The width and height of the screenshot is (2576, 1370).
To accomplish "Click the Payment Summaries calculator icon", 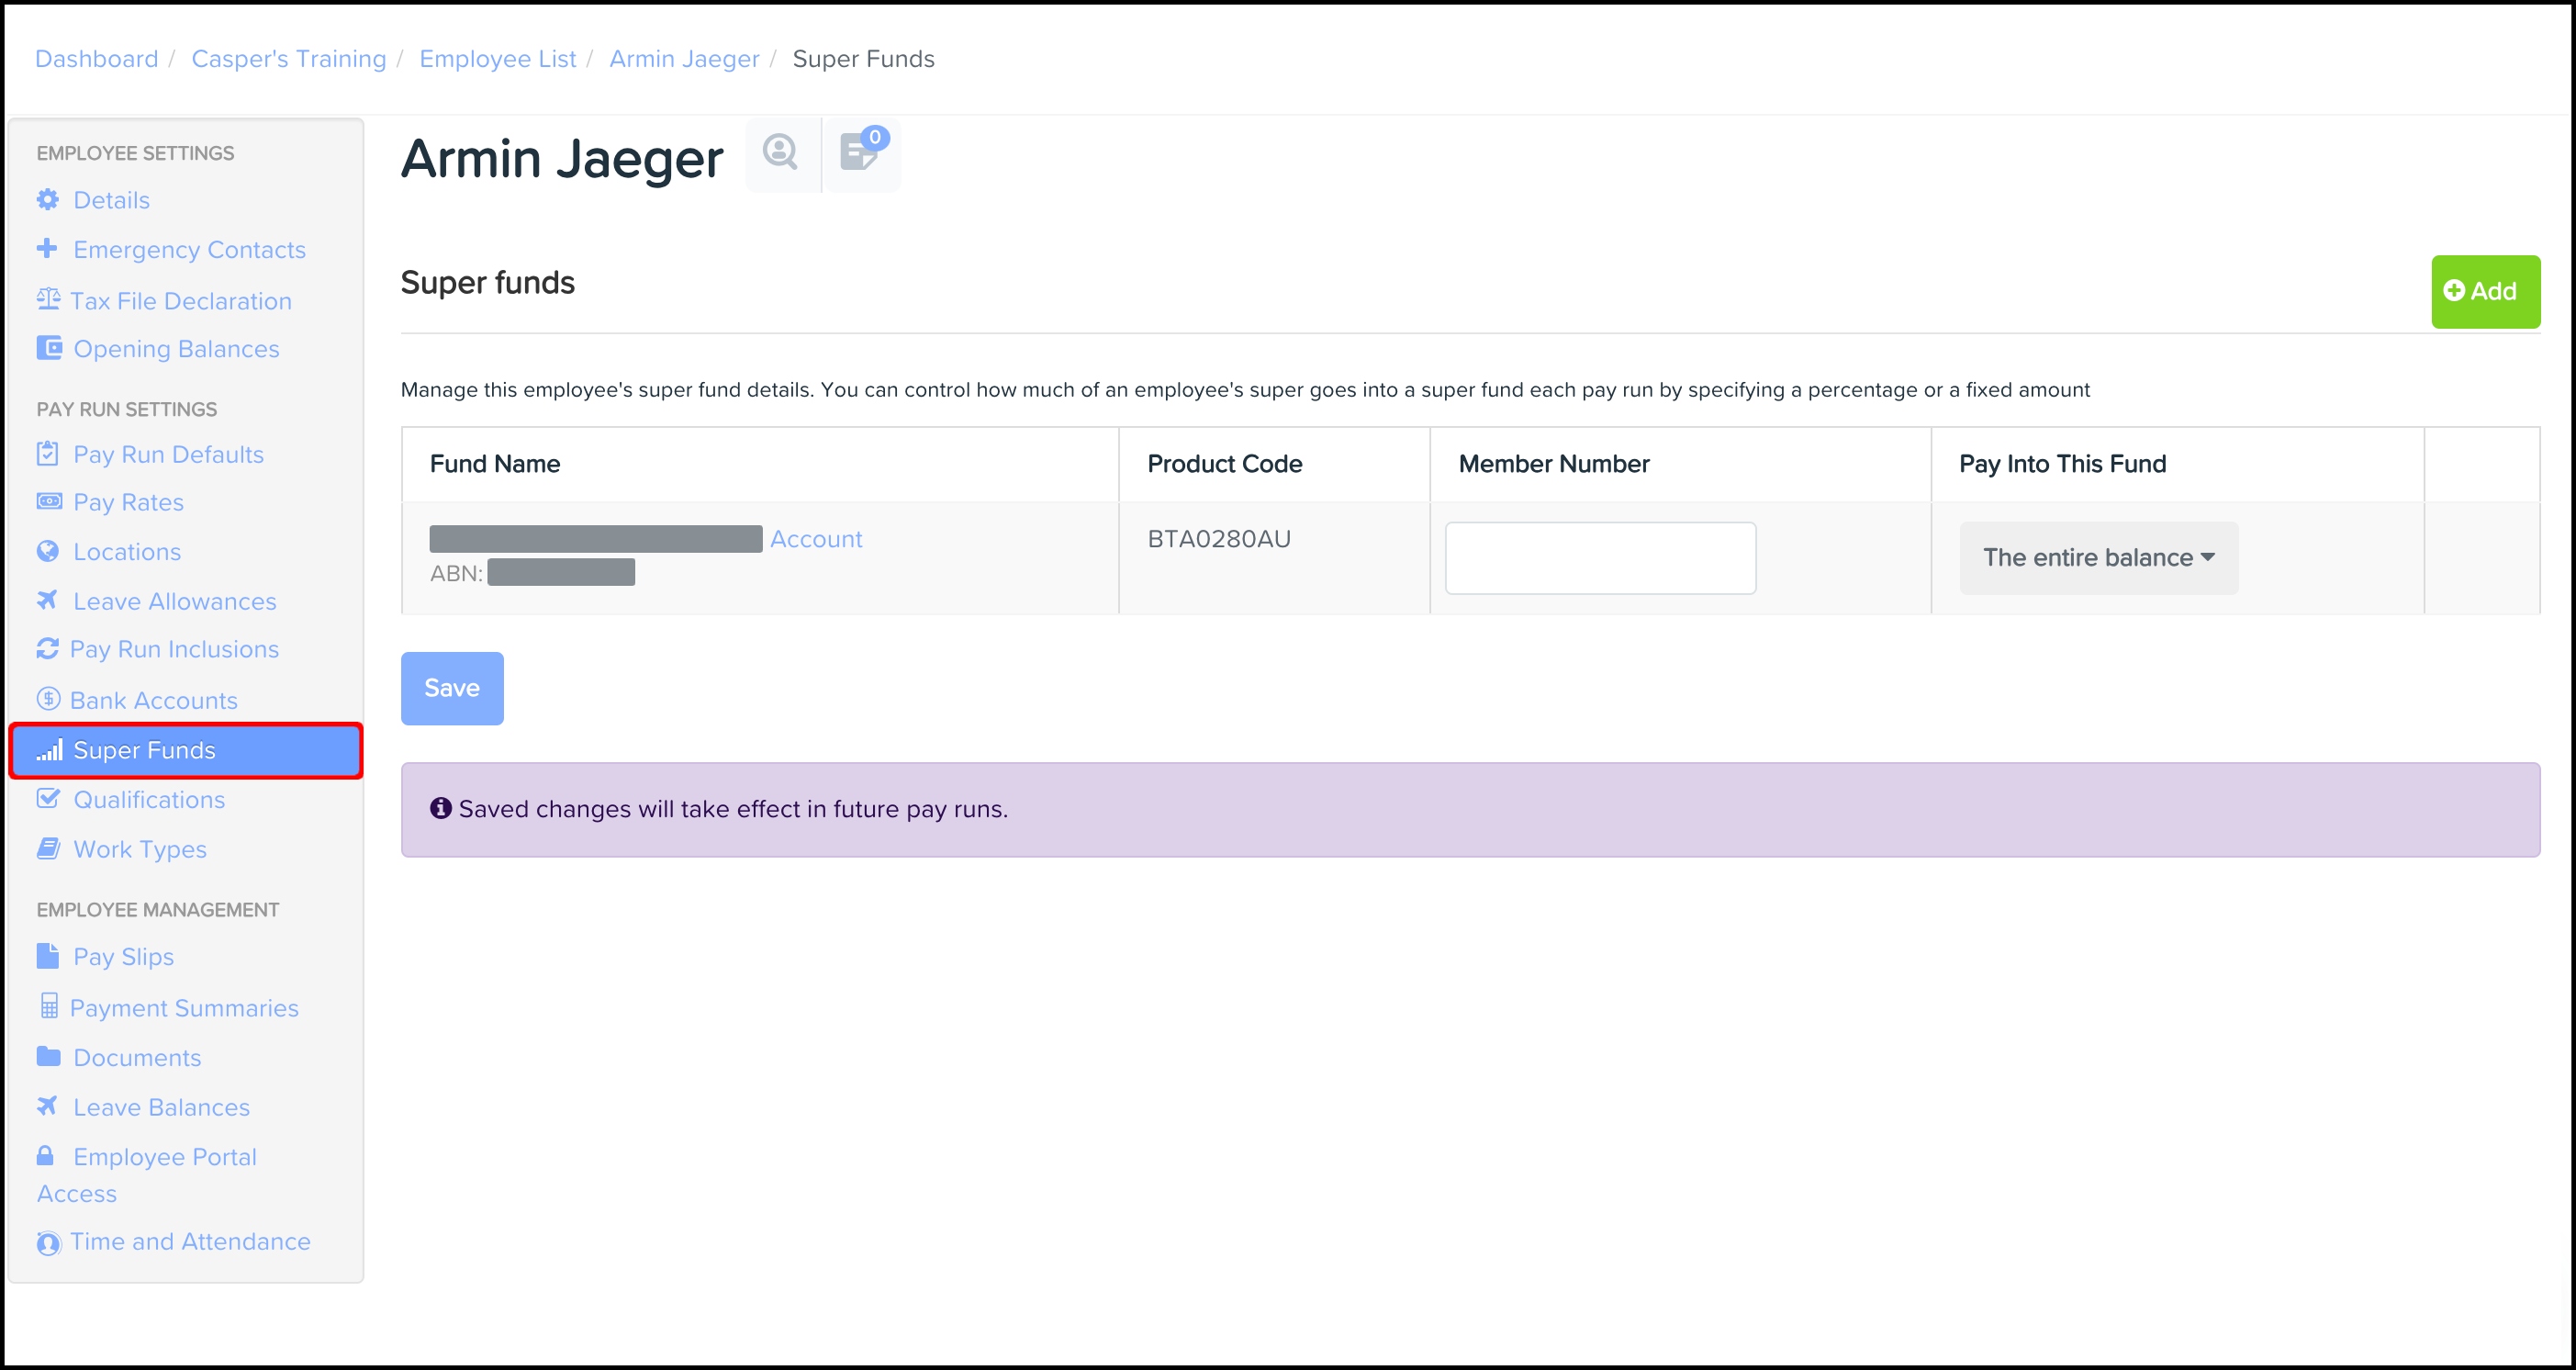I will pyautogui.click(x=48, y=1006).
